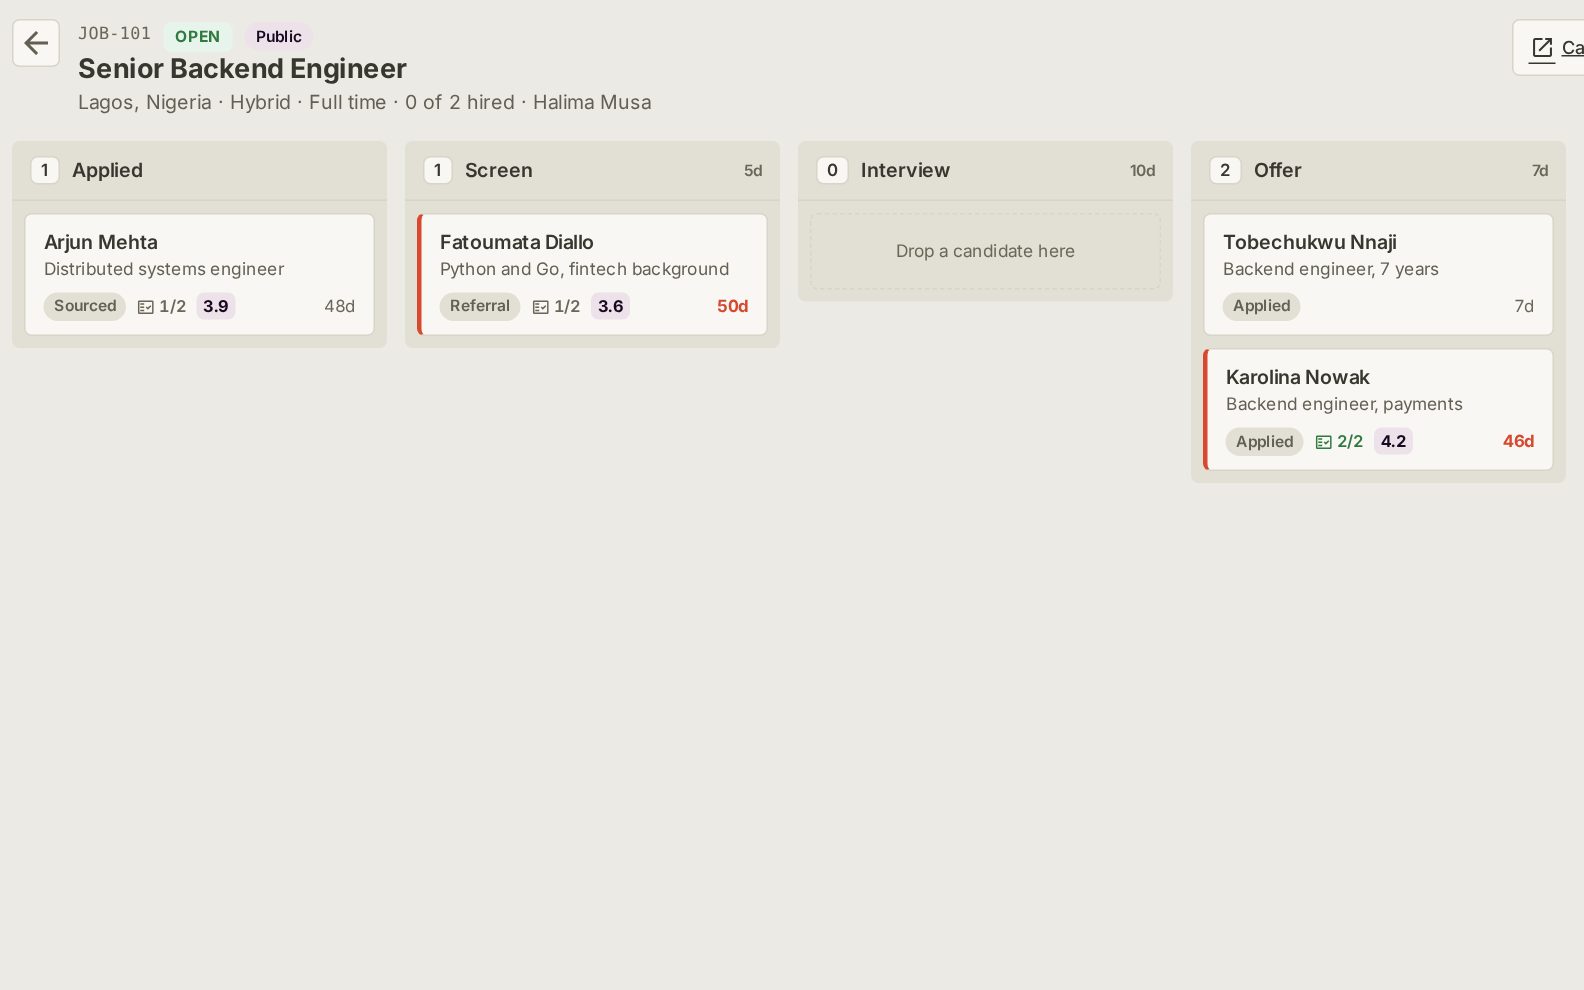Click the 48d age on Arjun Mehta's card

click(339, 306)
